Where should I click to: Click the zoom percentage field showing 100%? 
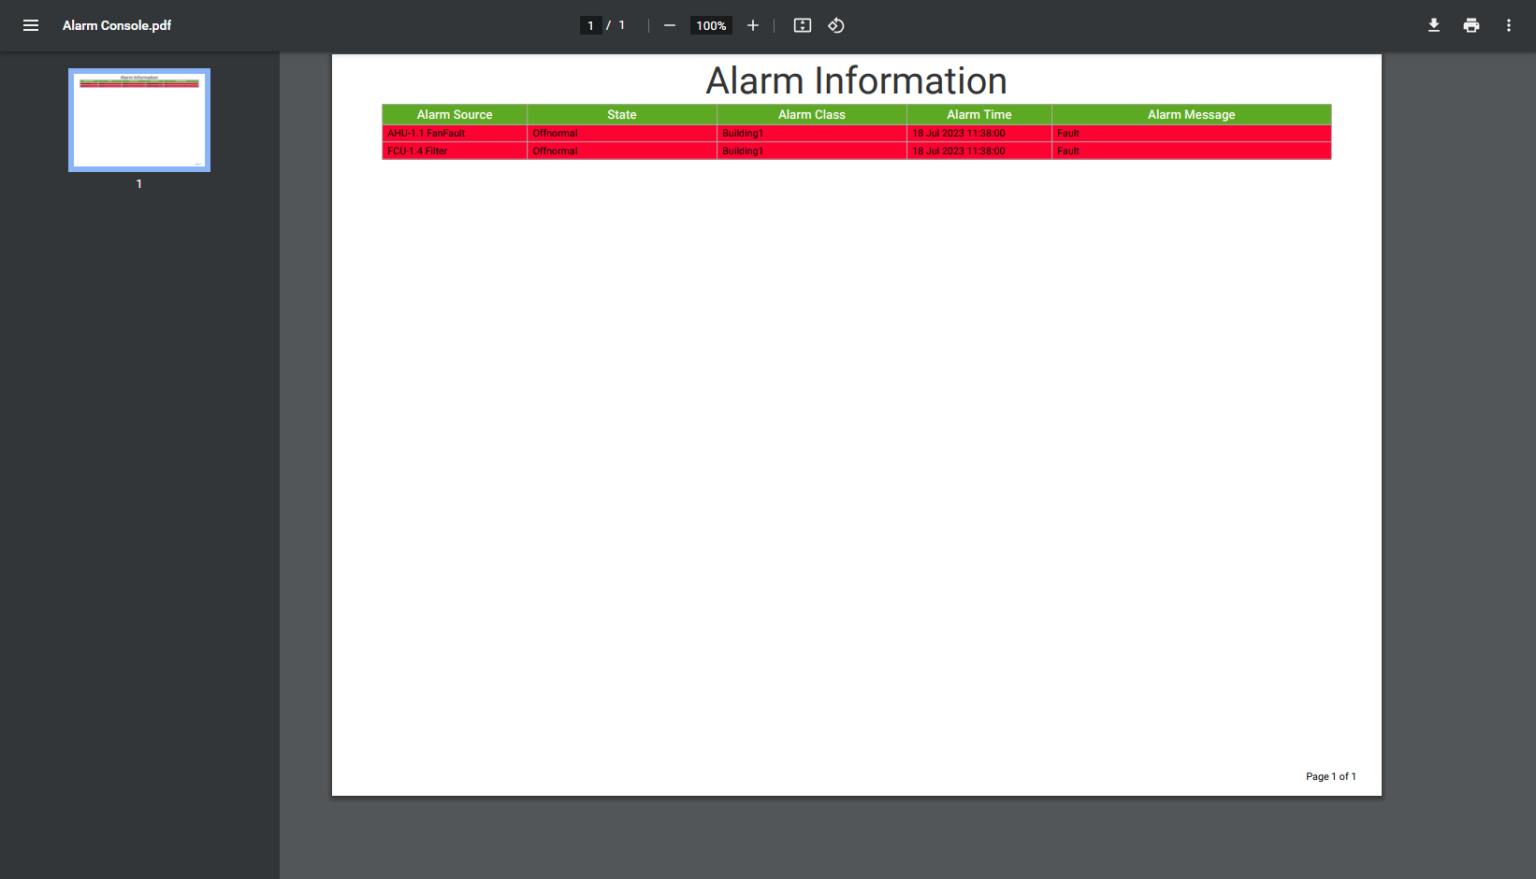[x=711, y=25]
